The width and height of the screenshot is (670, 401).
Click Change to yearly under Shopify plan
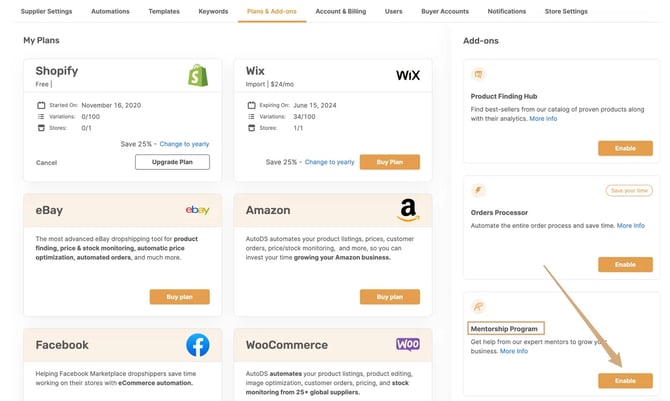pyautogui.click(x=184, y=144)
